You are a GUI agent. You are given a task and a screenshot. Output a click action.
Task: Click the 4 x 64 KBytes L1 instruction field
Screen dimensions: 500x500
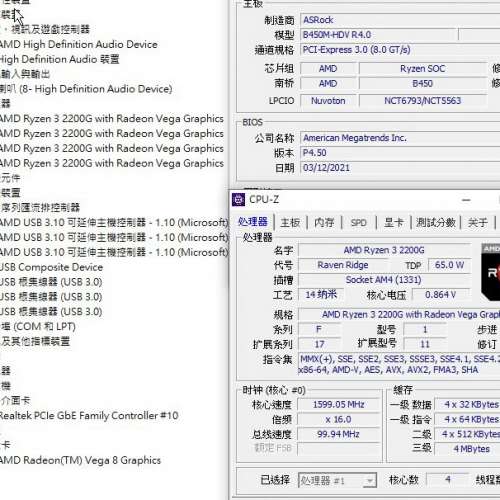point(467,419)
